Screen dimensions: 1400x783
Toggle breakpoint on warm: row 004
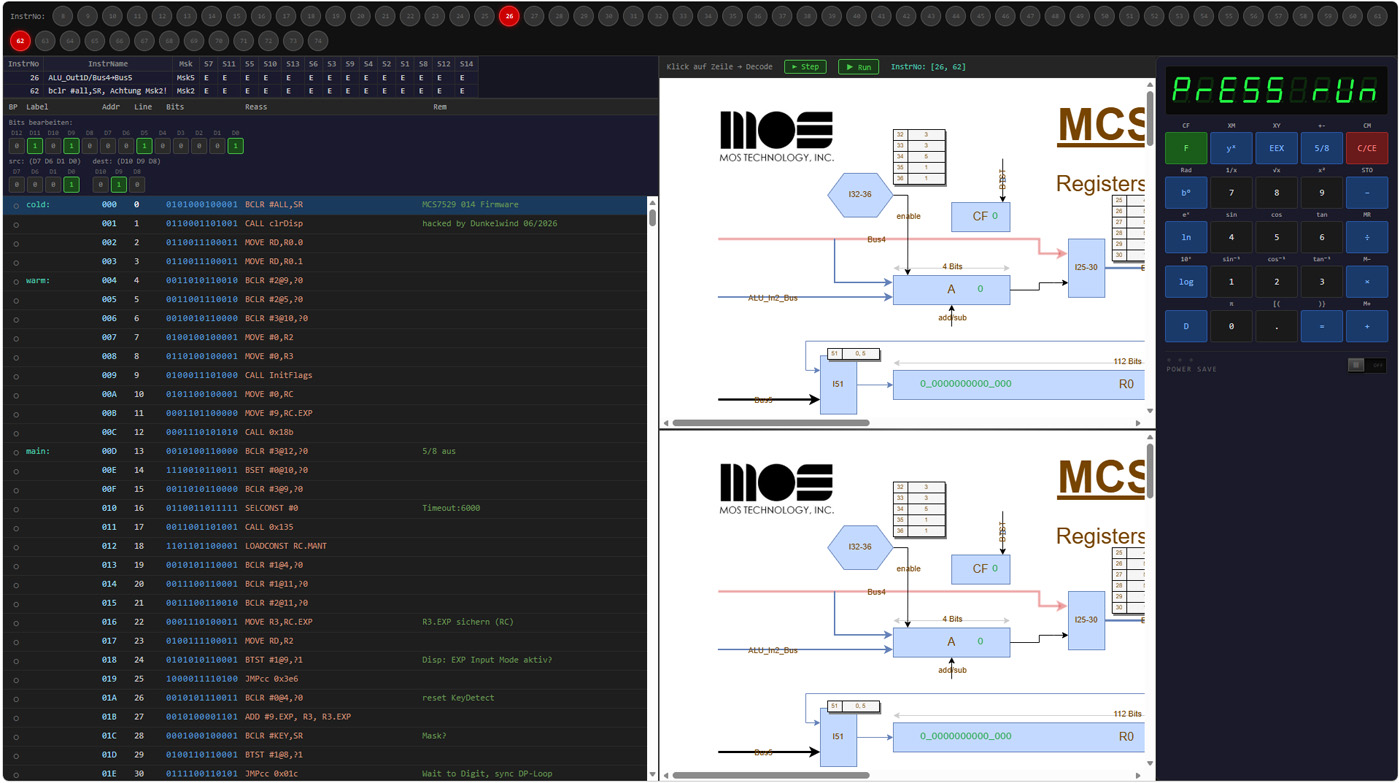pos(16,281)
